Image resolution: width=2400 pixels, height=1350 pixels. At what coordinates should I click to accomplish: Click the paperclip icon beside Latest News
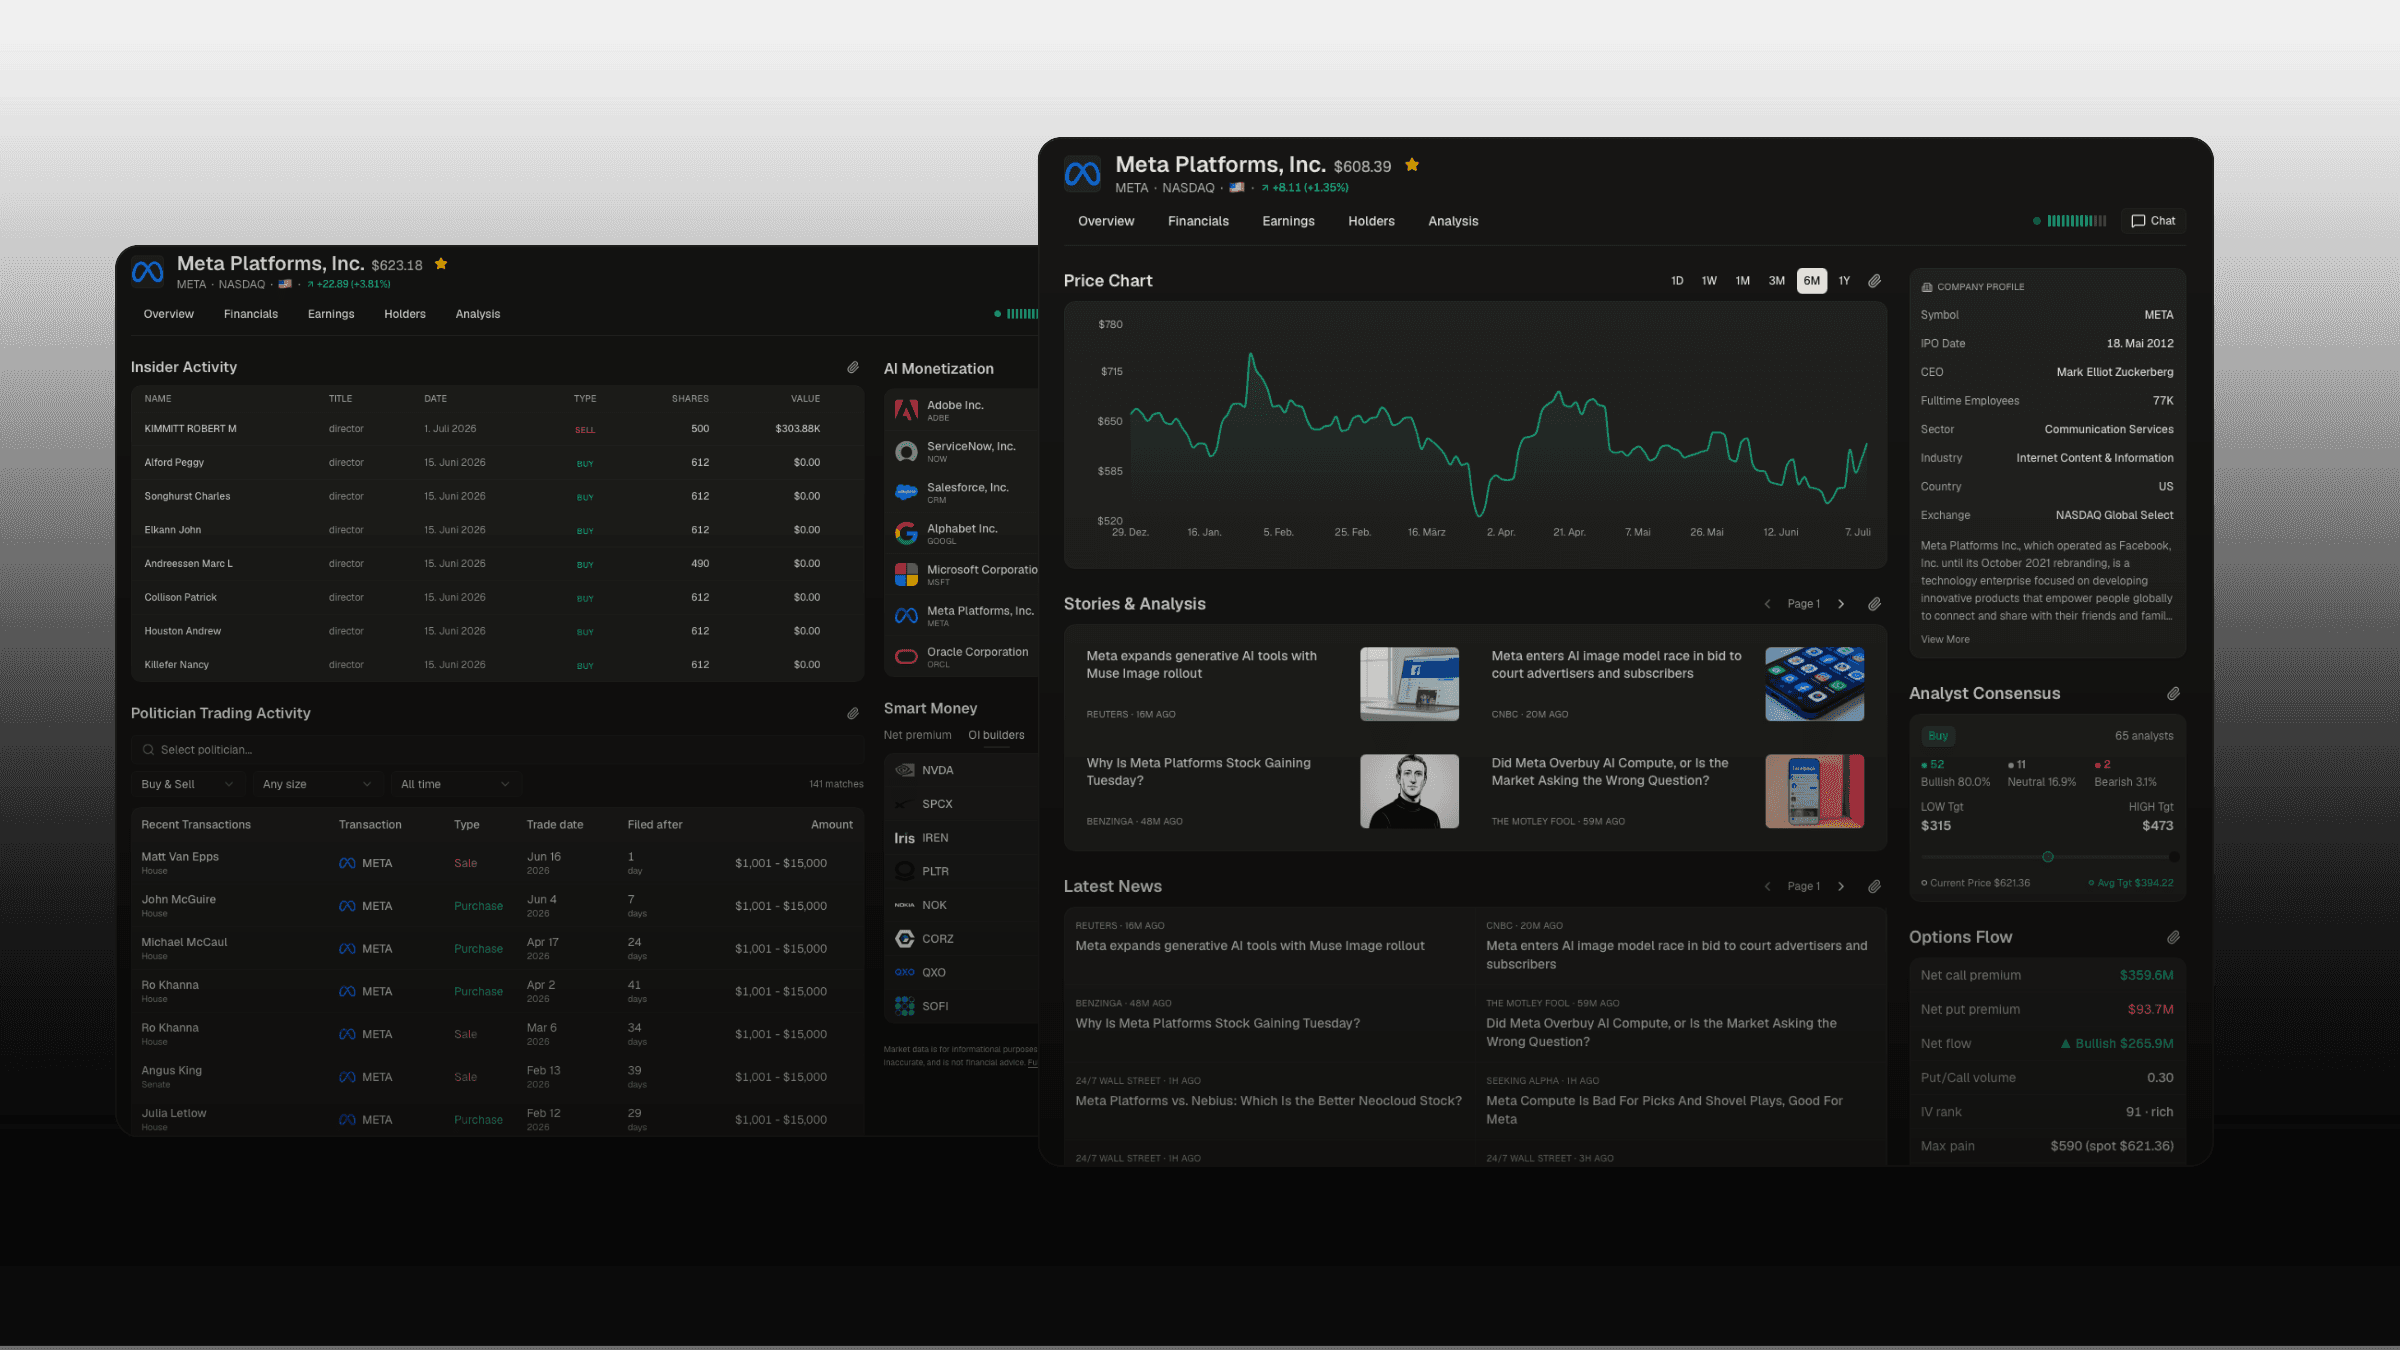[x=1875, y=887]
